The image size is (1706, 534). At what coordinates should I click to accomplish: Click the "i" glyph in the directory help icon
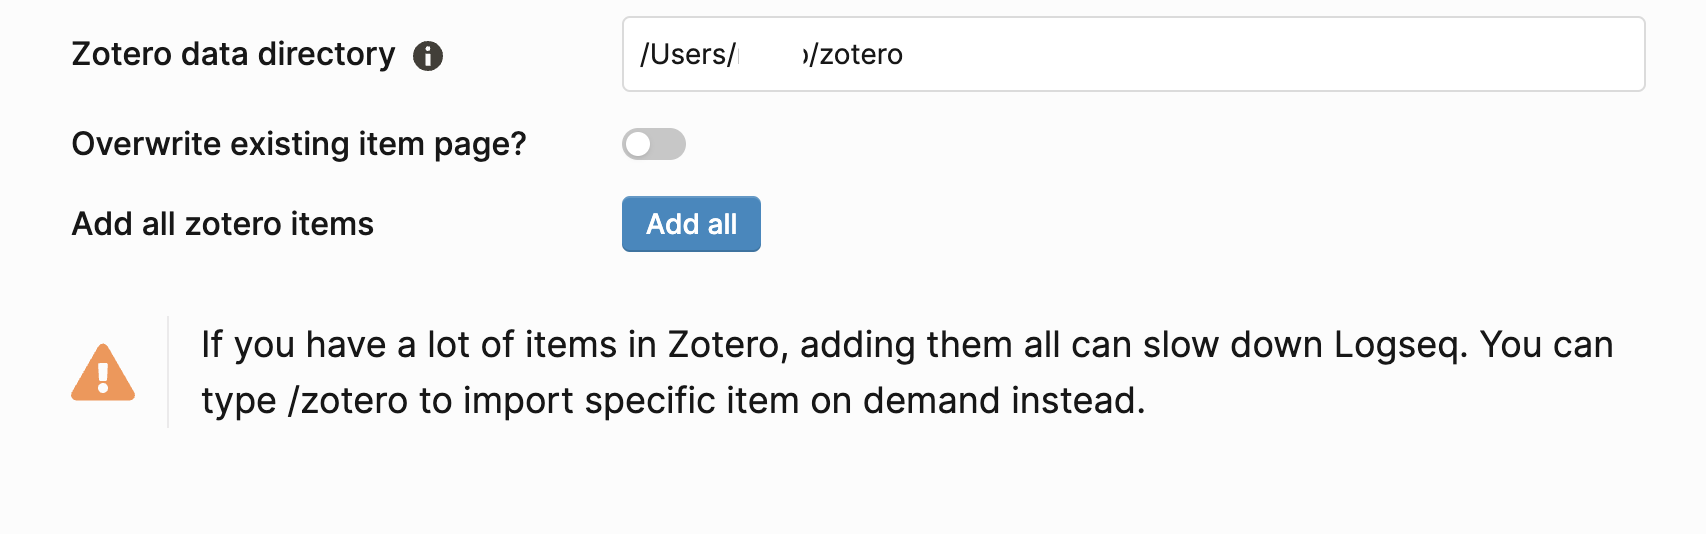point(428,56)
